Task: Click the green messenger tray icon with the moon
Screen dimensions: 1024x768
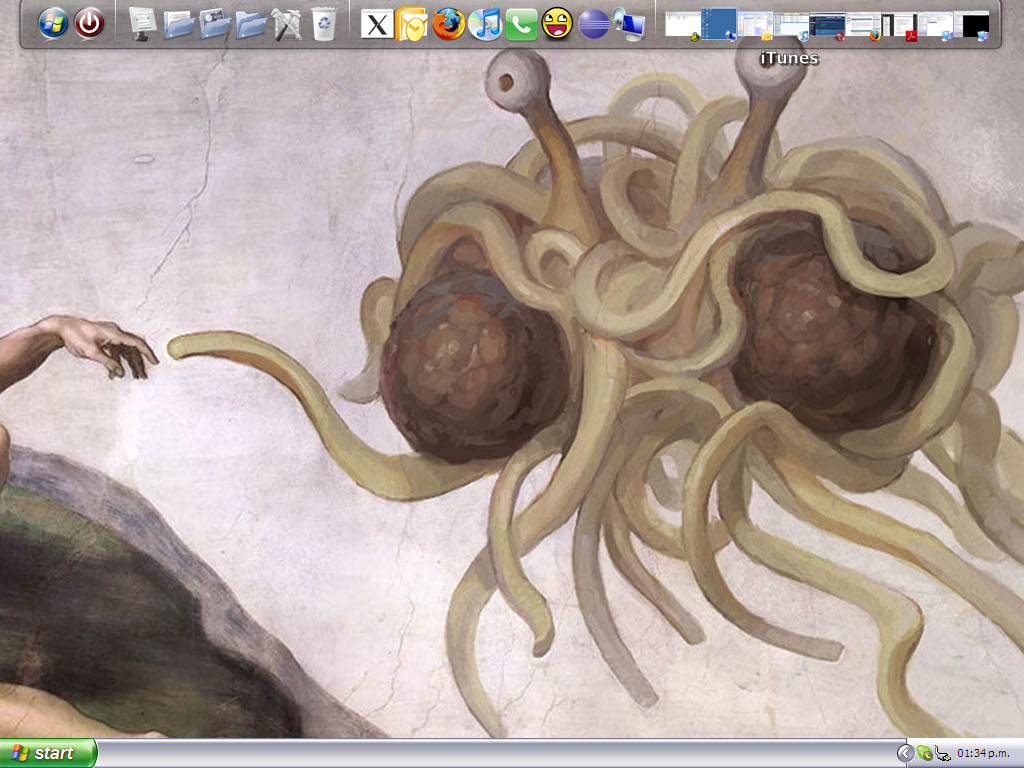Action: tap(924, 754)
